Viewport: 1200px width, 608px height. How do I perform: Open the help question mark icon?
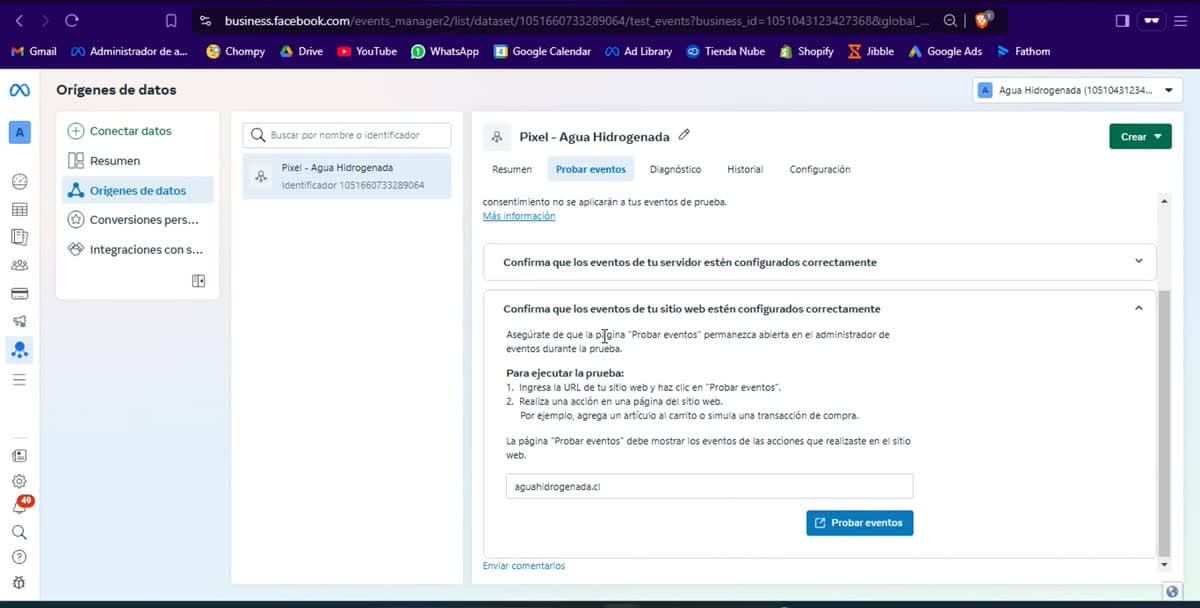19,557
